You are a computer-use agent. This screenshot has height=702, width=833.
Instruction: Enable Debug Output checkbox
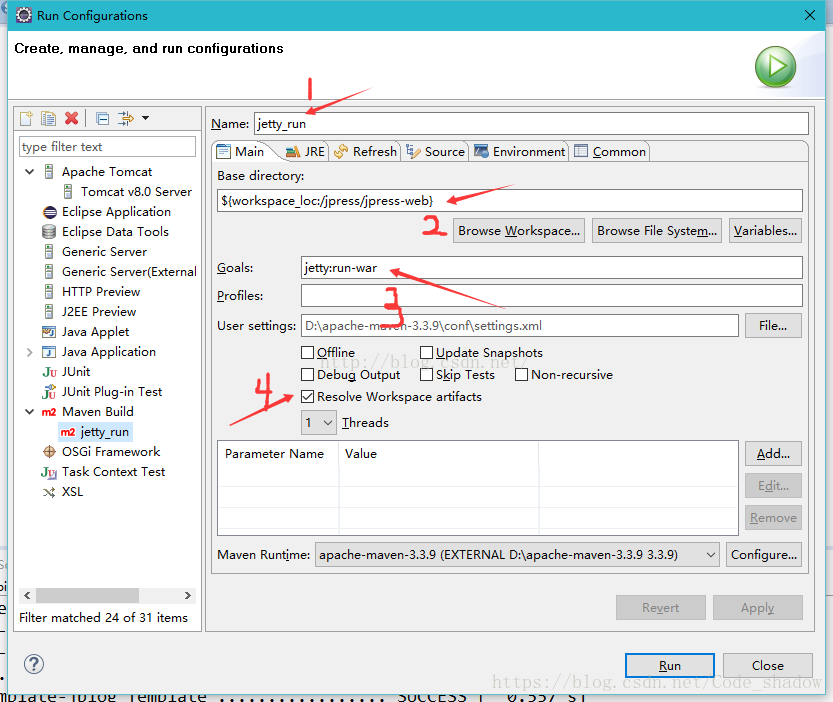[308, 375]
